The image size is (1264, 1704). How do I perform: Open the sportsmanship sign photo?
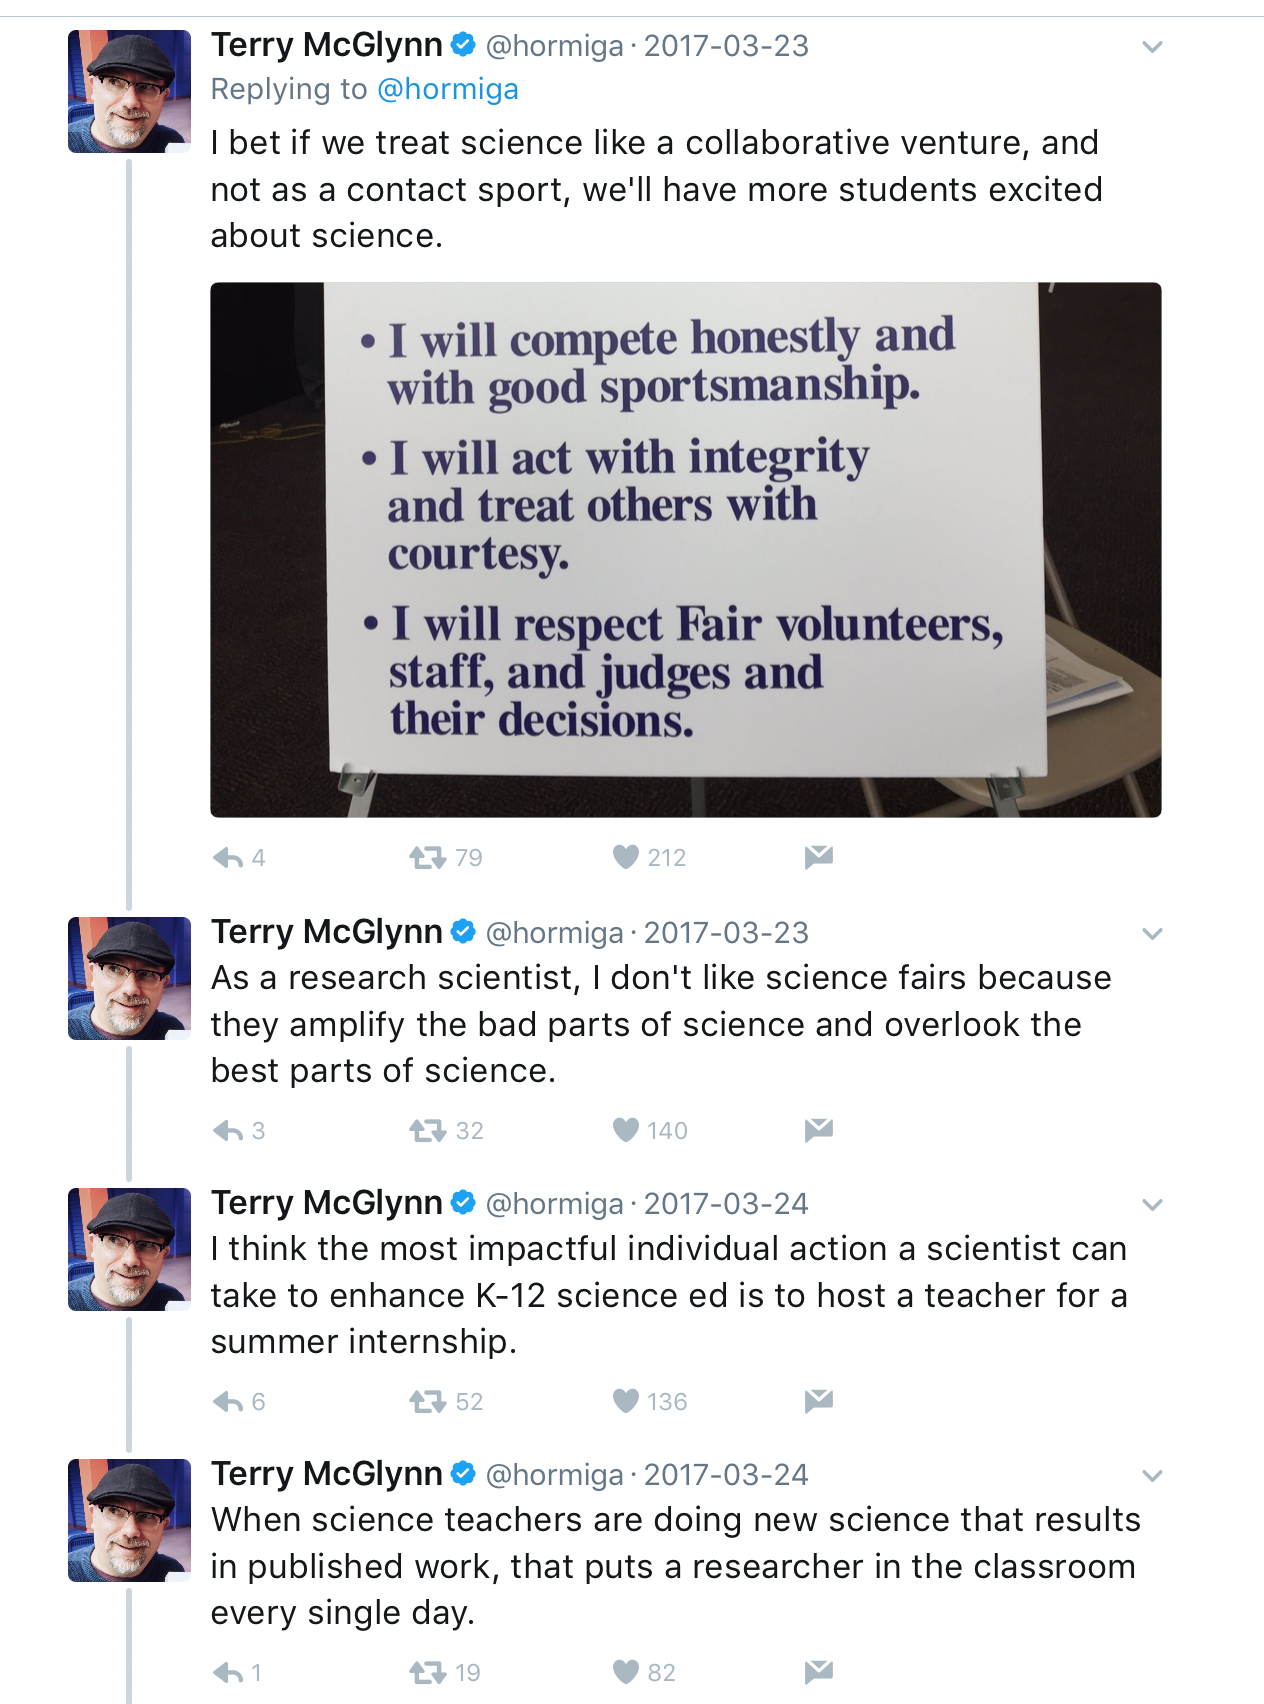pos(686,550)
